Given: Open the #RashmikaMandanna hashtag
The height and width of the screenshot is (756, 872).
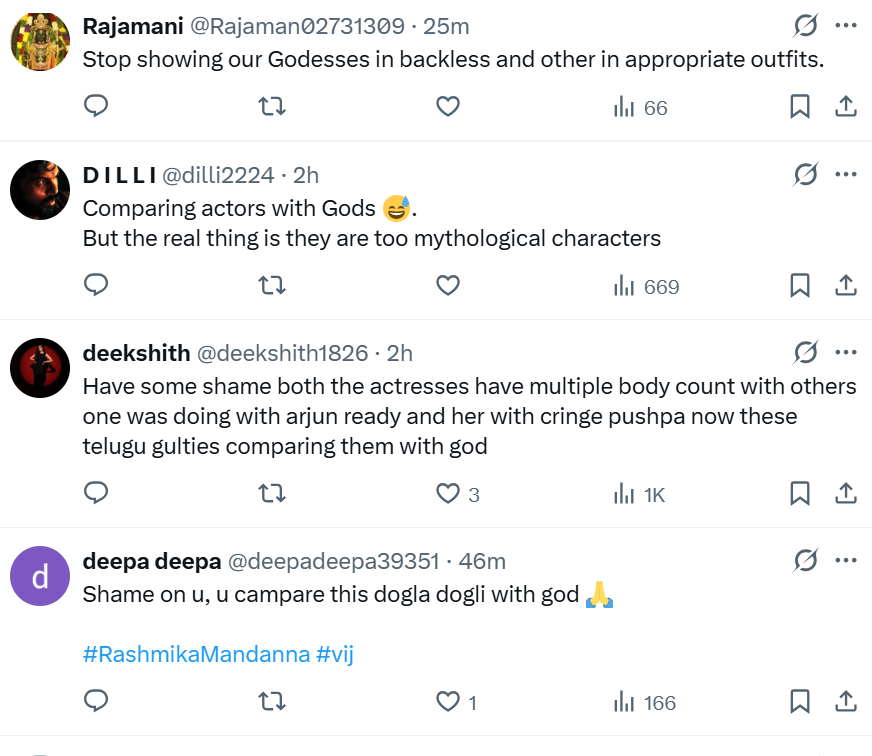Looking at the screenshot, I should (x=196, y=655).
